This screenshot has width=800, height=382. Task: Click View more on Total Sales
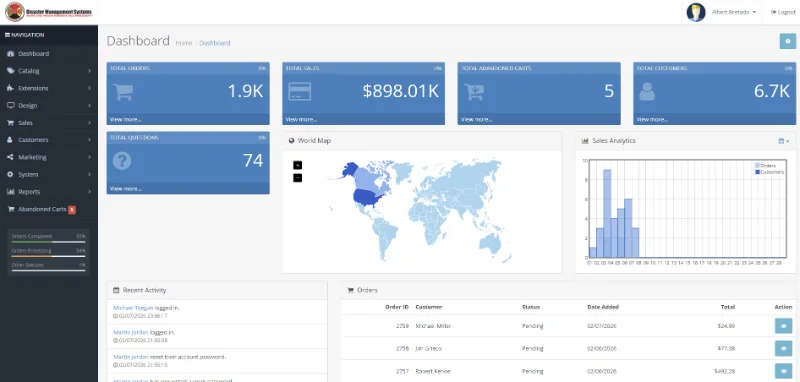click(301, 119)
